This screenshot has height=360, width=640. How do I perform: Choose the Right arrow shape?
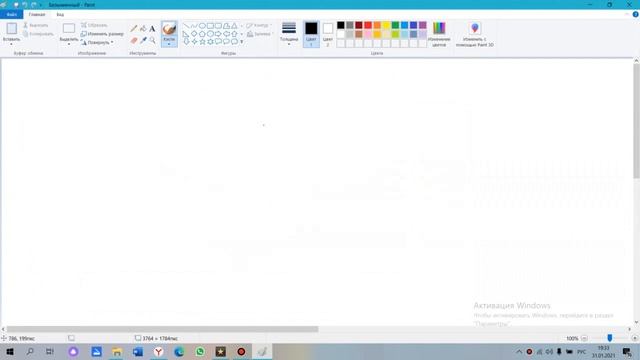point(218,34)
